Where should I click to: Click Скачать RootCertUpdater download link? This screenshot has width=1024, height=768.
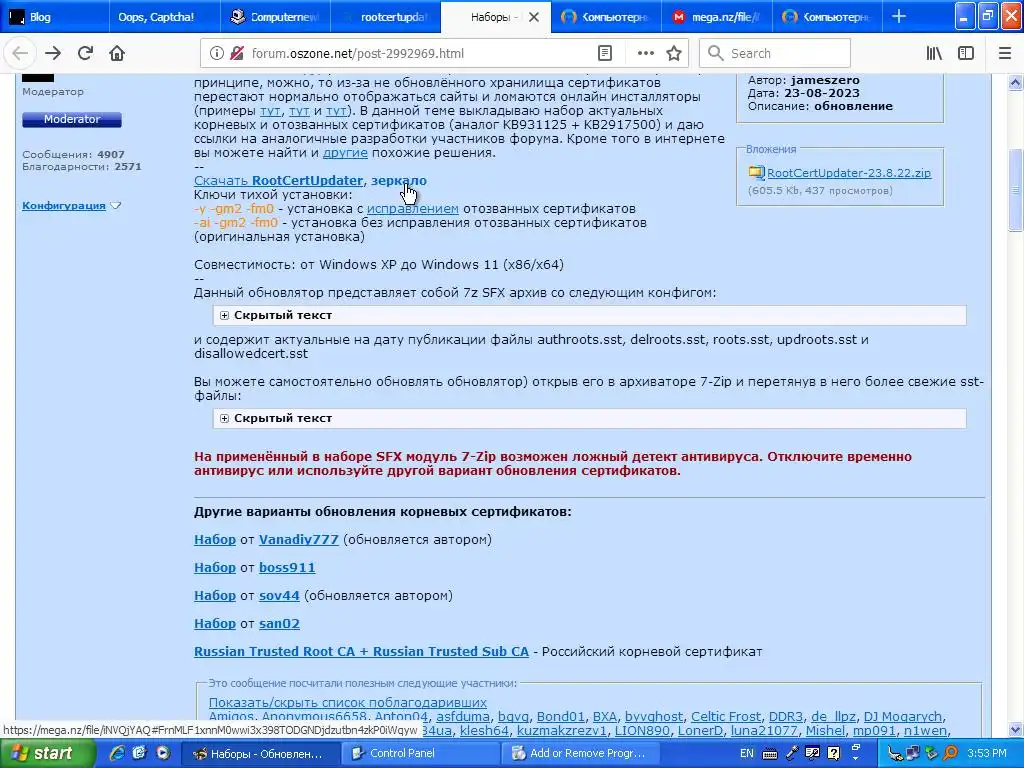point(278,181)
